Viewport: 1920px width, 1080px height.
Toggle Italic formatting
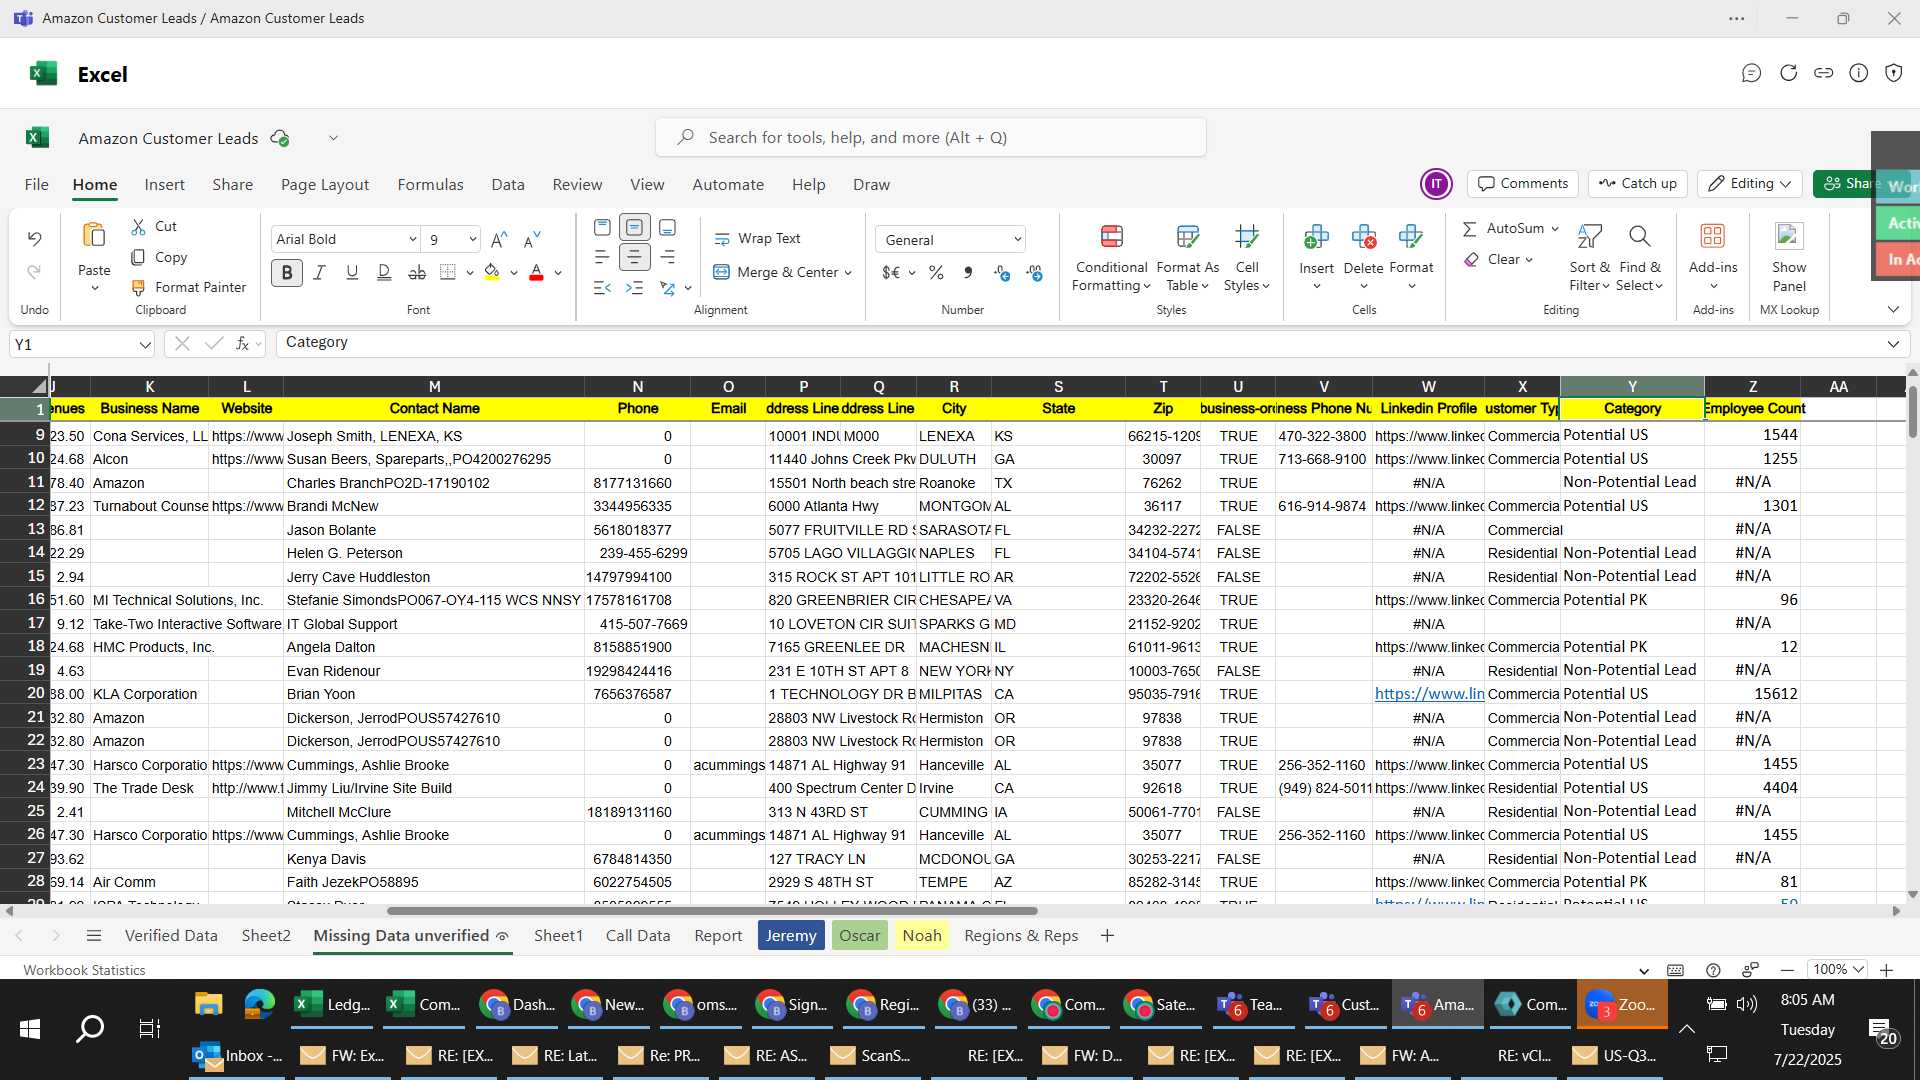pyautogui.click(x=320, y=272)
